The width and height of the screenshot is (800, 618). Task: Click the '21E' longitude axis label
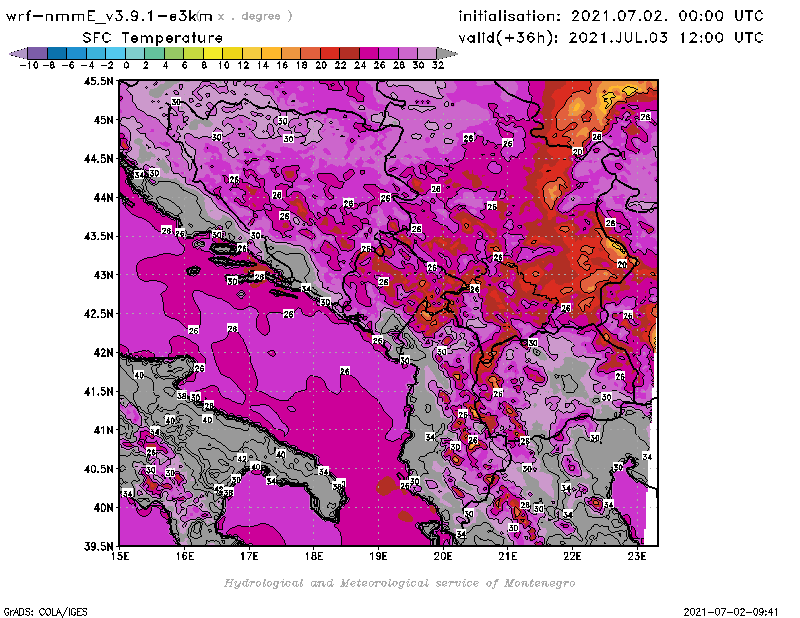click(508, 556)
